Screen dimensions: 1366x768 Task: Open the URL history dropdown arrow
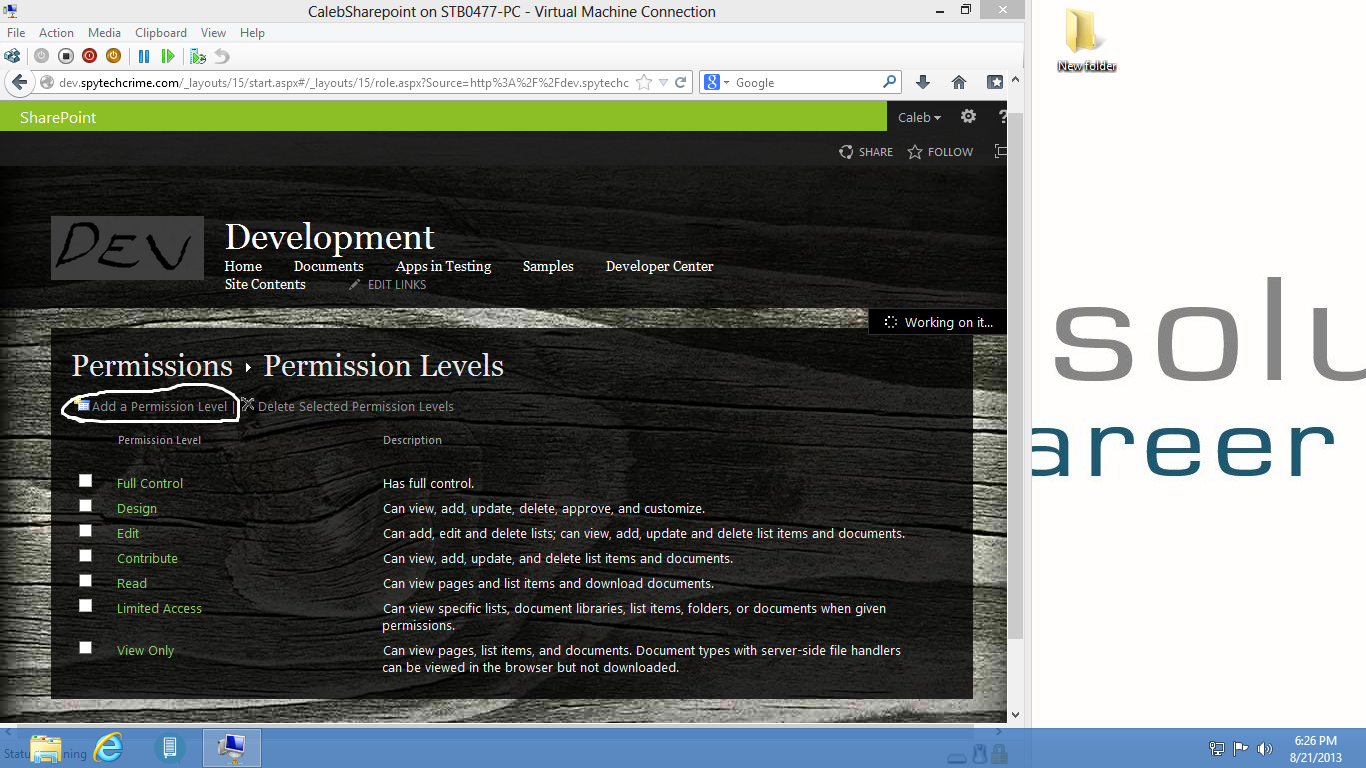pos(663,82)
